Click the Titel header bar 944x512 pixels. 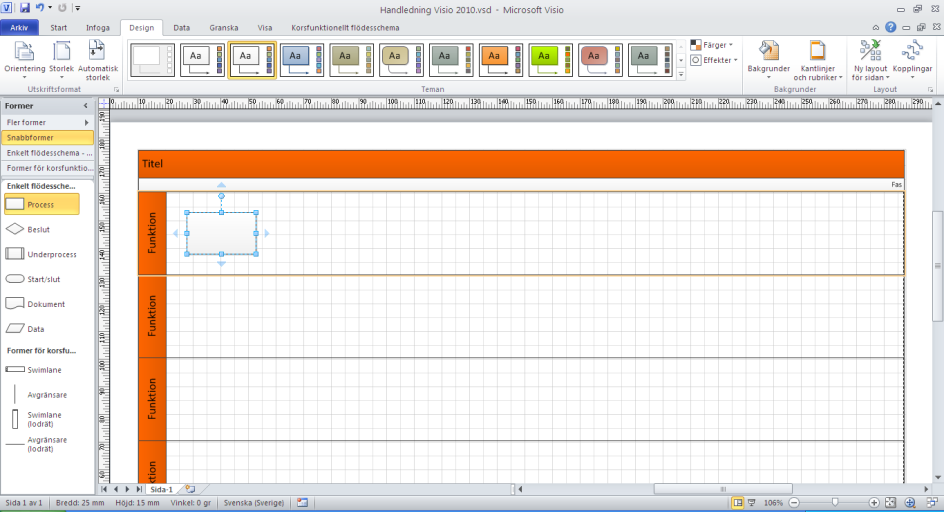point(521,164)
